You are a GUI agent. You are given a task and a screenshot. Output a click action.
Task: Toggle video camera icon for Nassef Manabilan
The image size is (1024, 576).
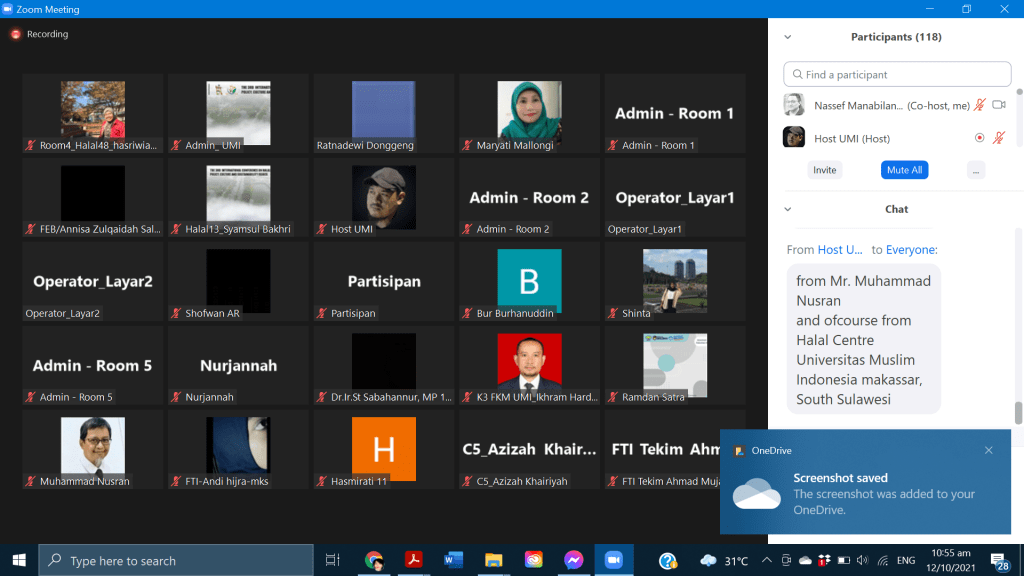(998, 105)
